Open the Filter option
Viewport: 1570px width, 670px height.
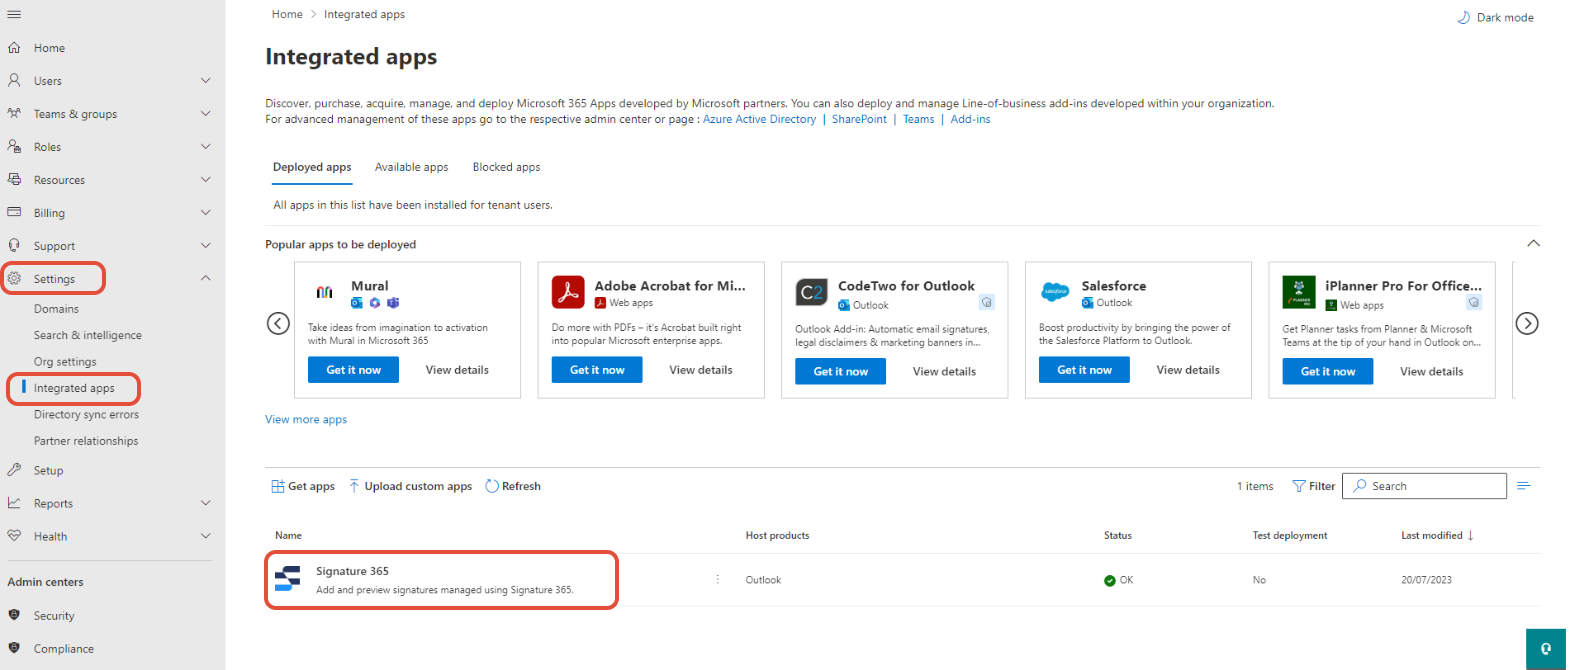[1314, 486]
